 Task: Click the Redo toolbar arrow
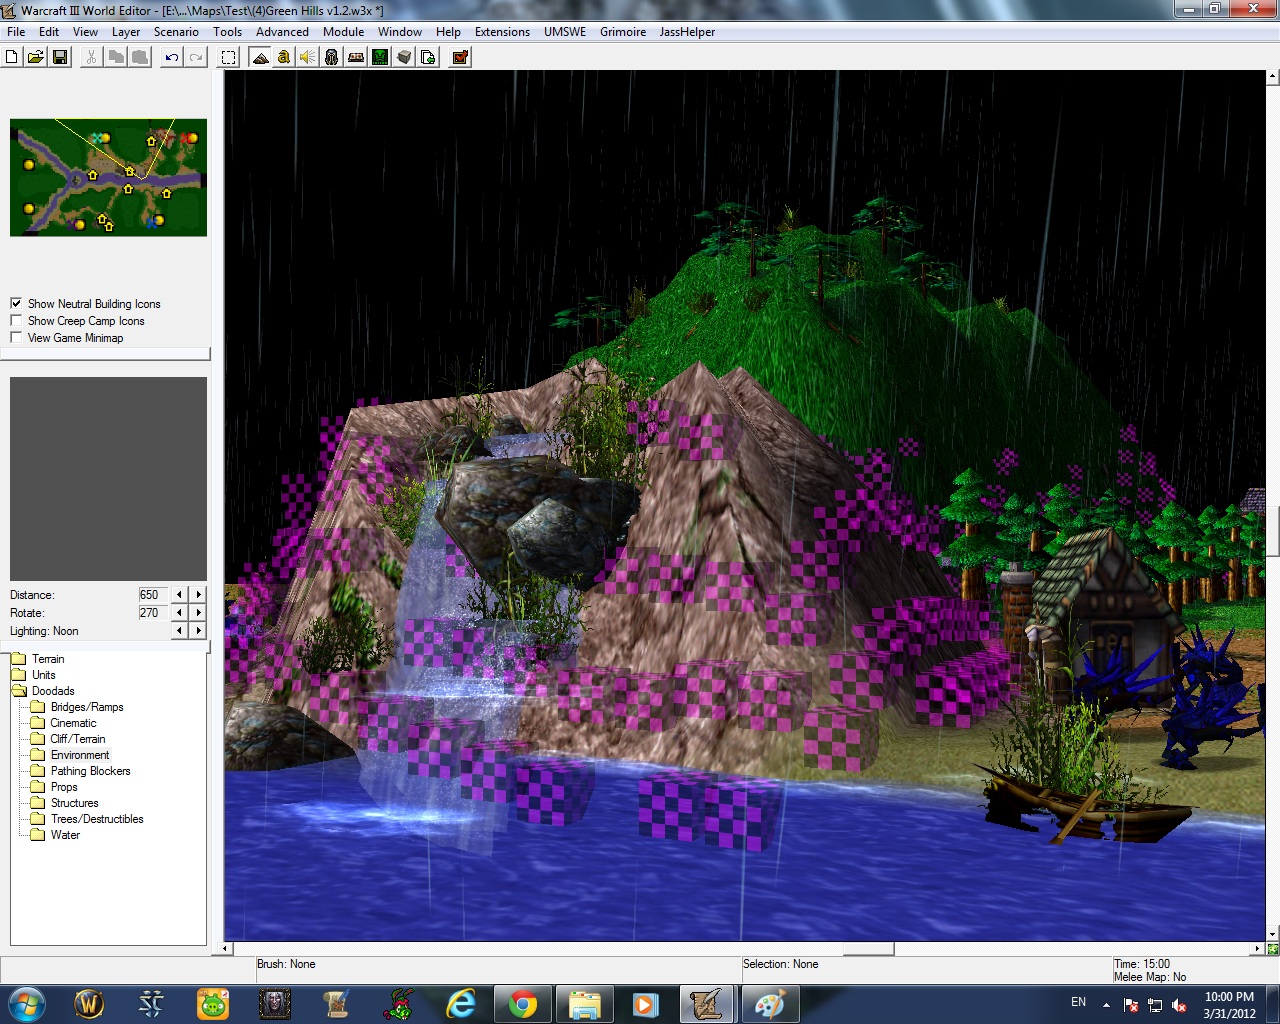pos(196,57)
